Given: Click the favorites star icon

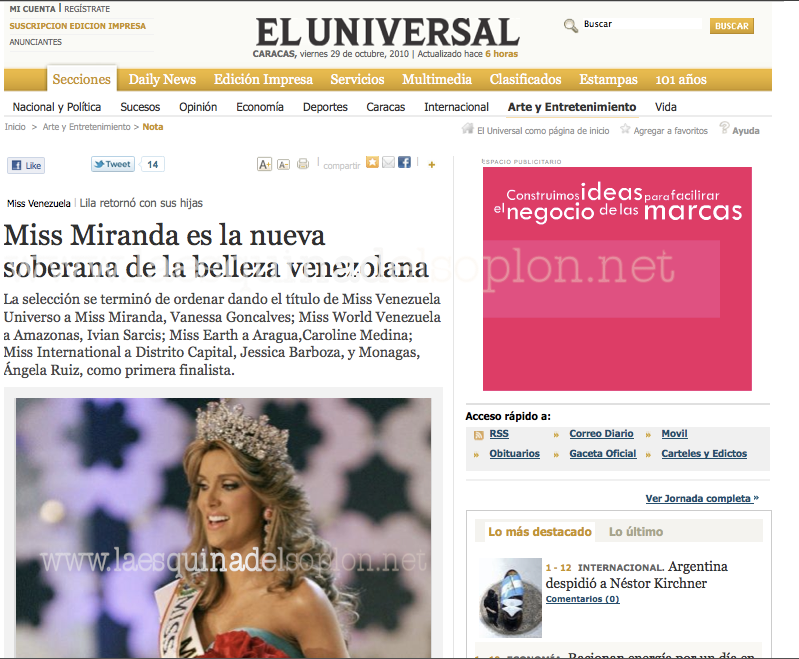Looking at the screenshot, I should [625, 129].
